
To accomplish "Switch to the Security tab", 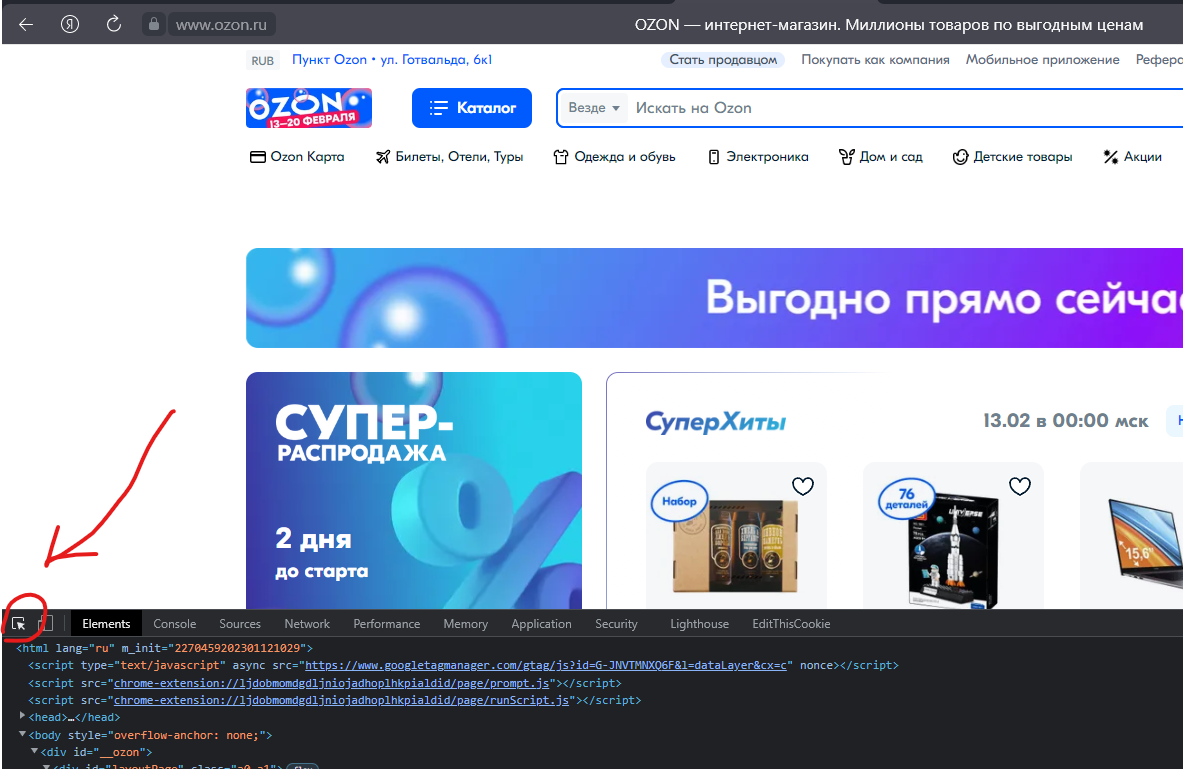I will click(616, 624).
